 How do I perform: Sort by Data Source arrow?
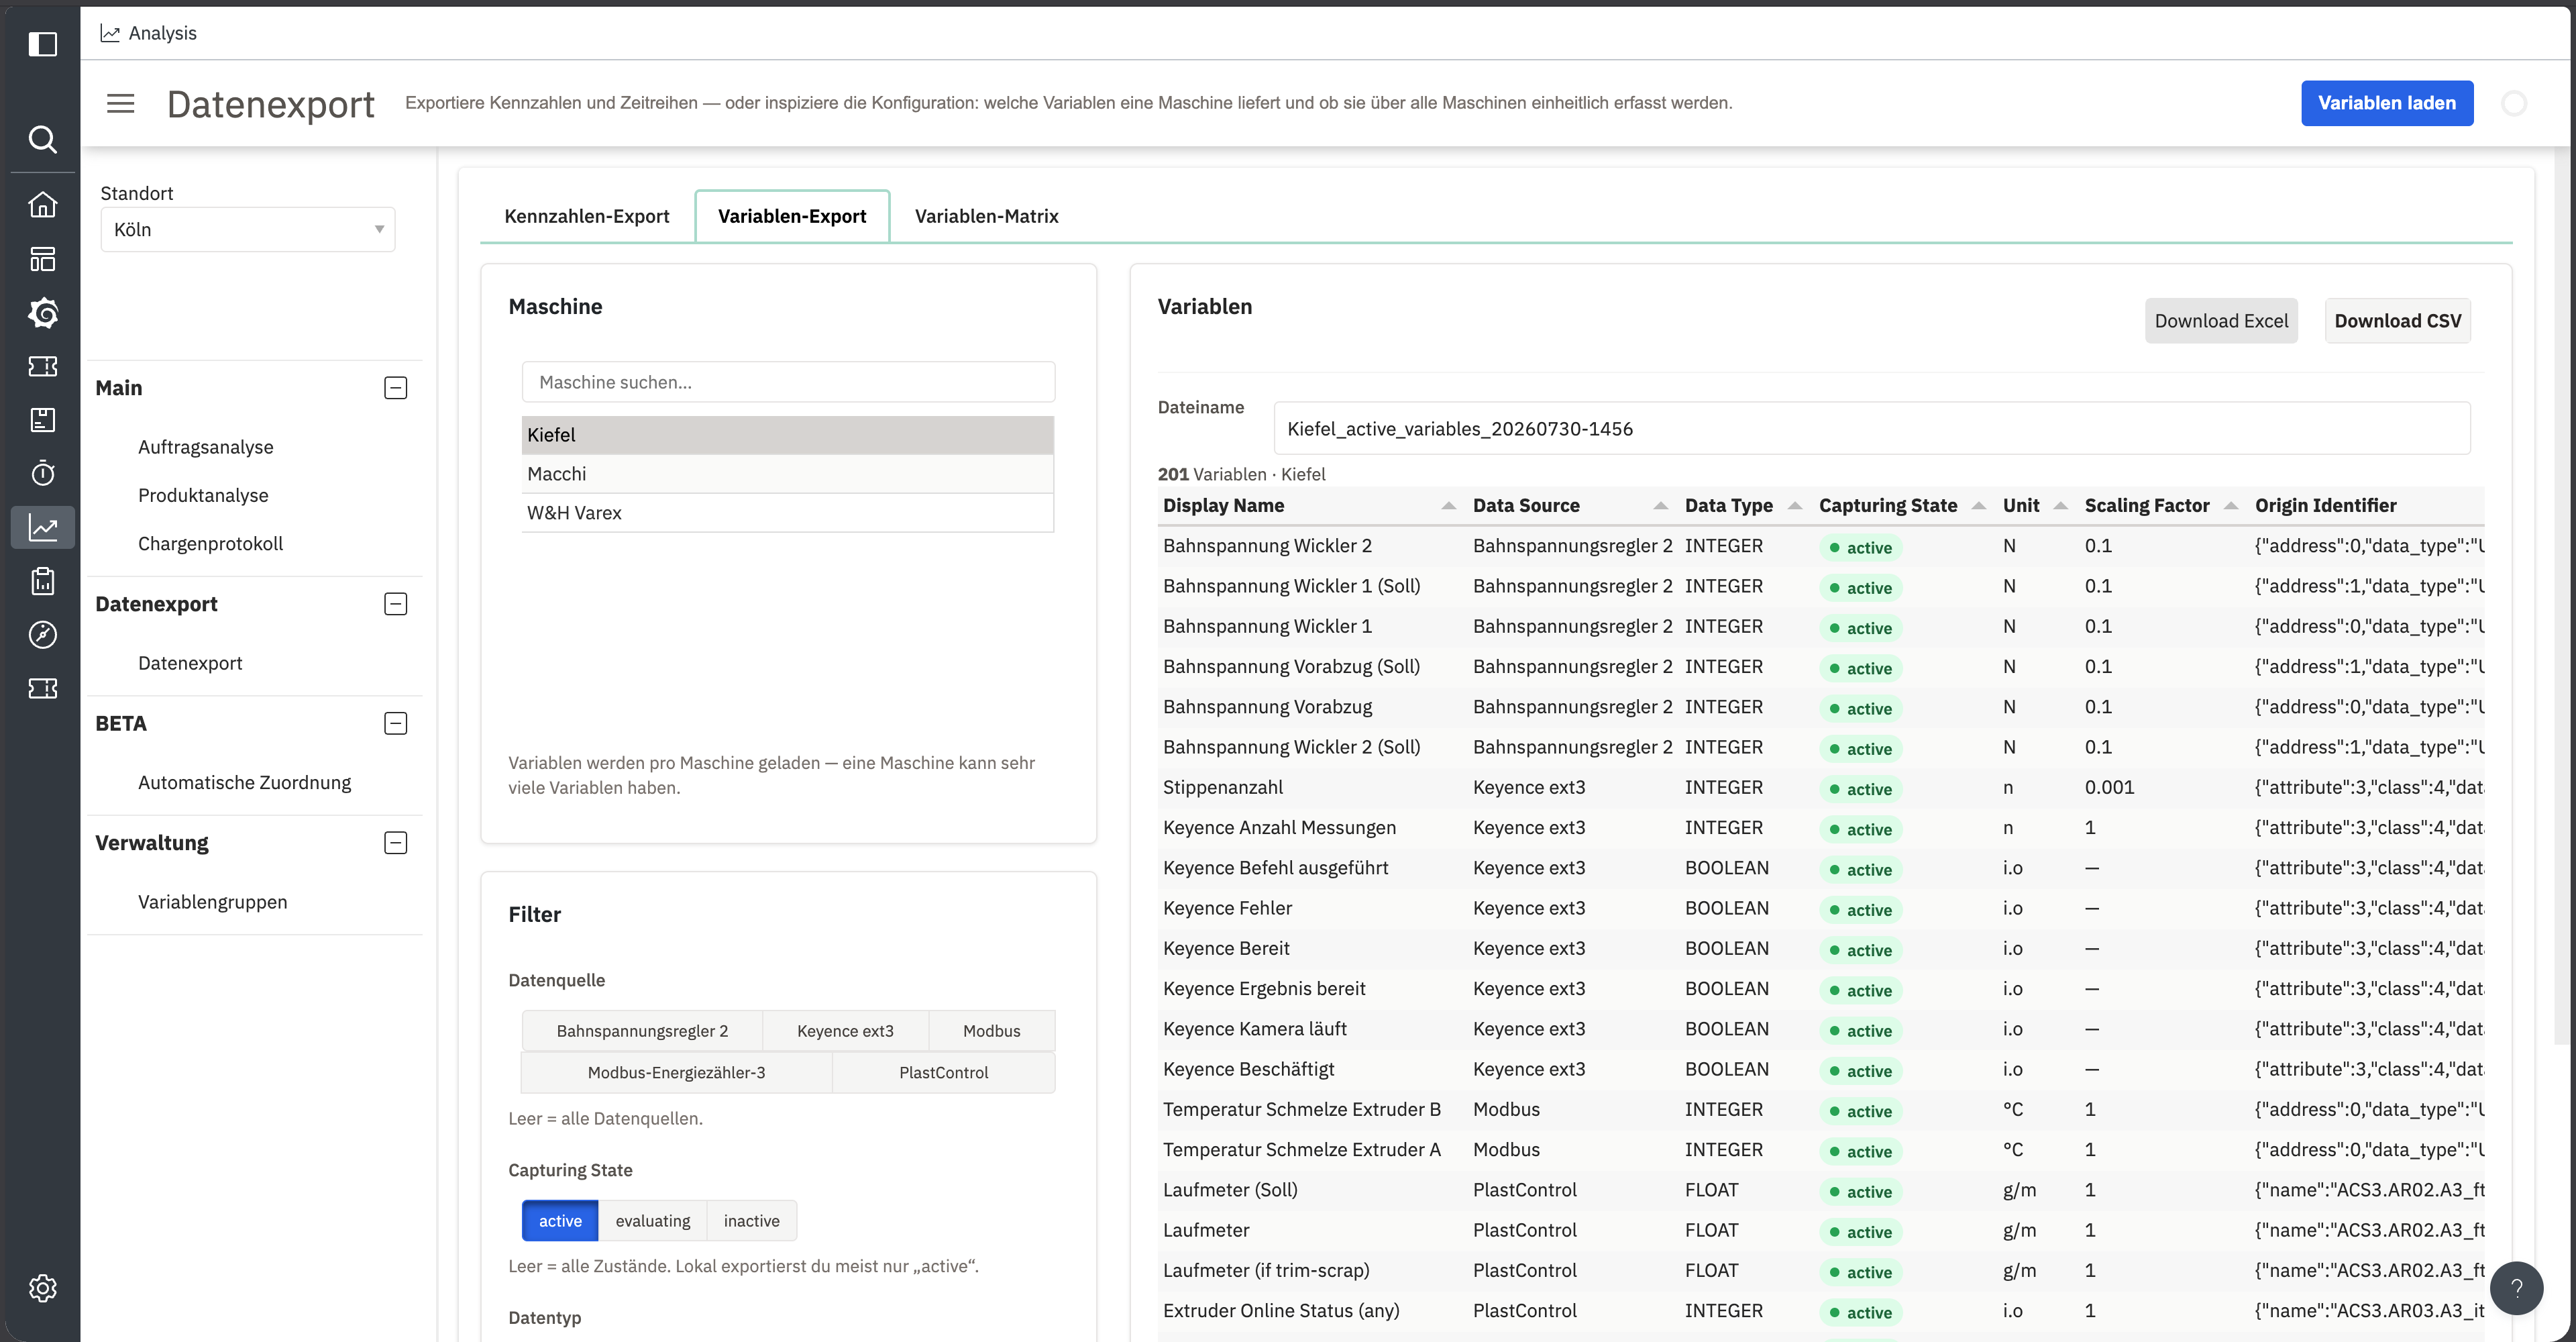1660,506
